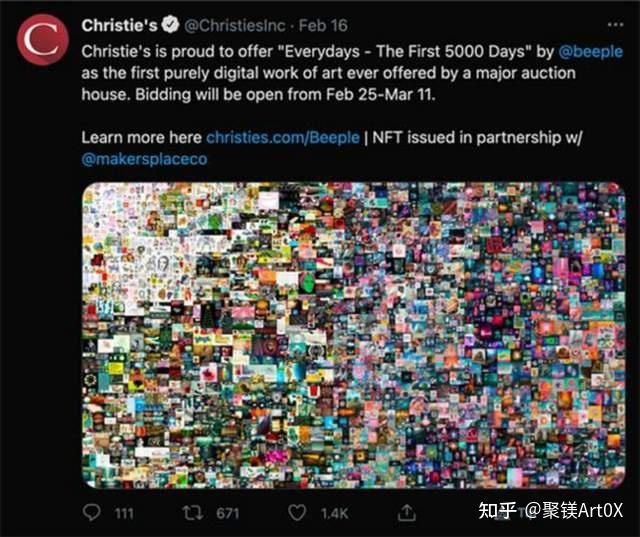Open the @beeple mention link

(590, 52)
